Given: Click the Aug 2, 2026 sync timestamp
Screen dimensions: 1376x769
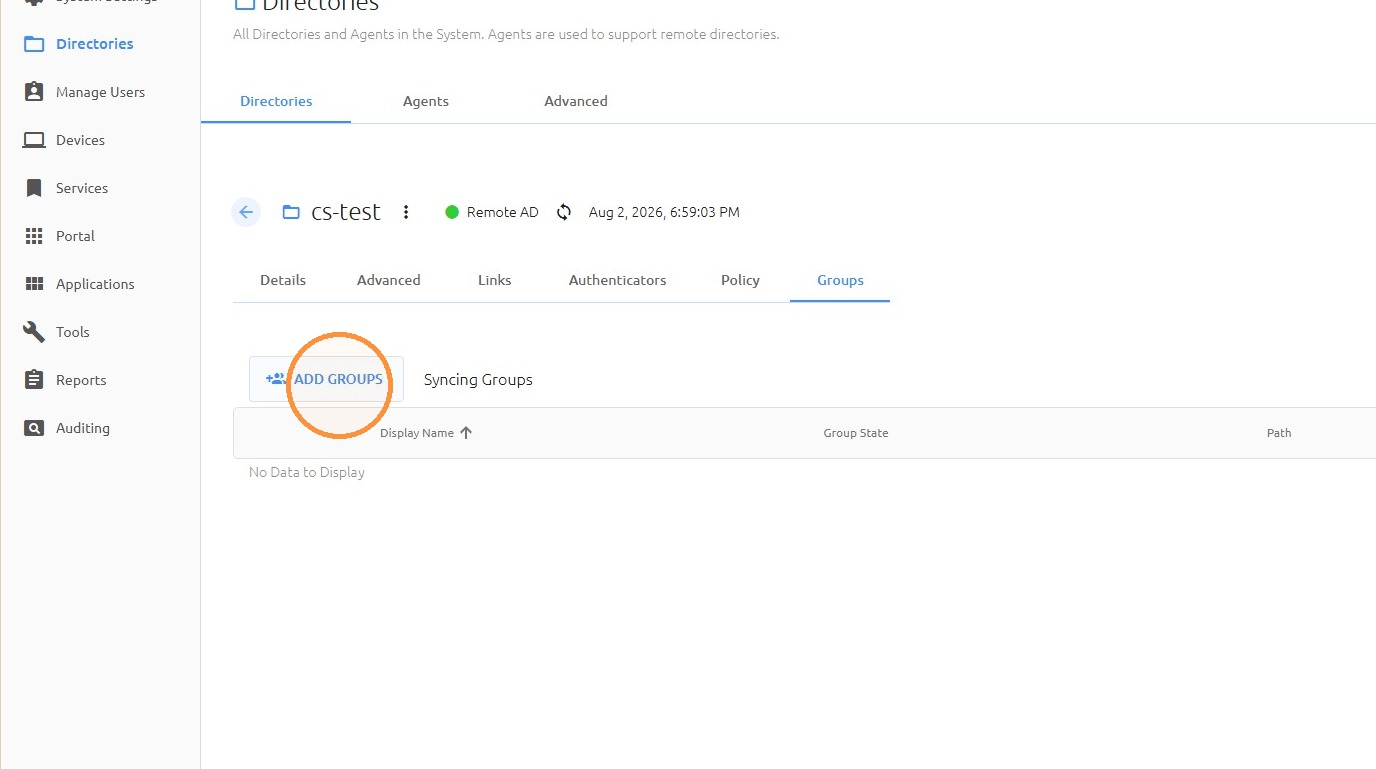Looking at the screenshot, I should tap(664, 212).
